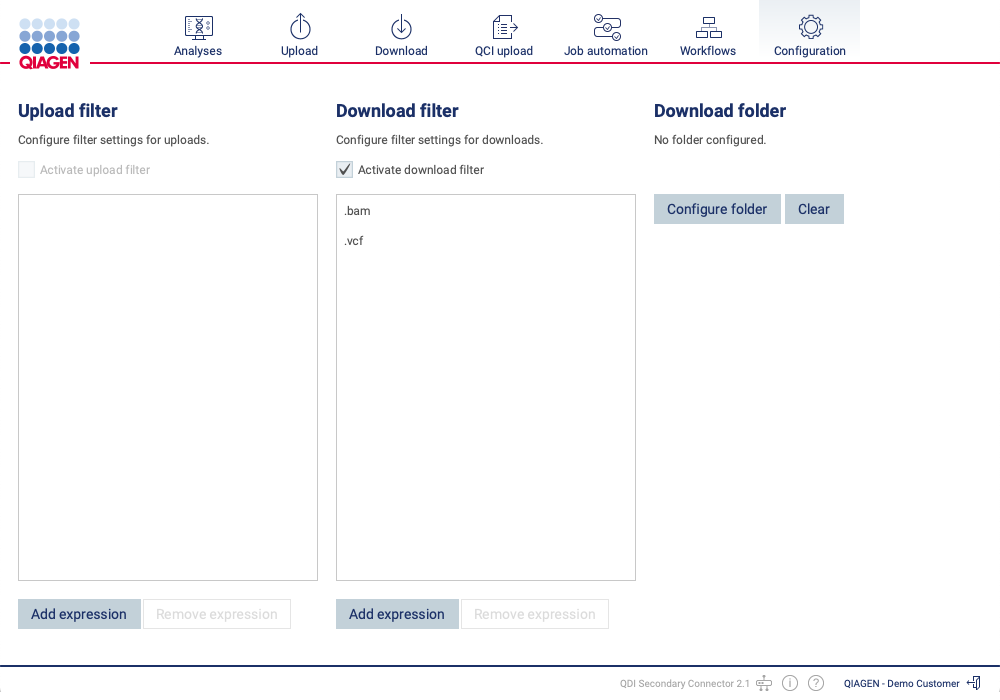Tick the Activate upload filter checkbox
The height and width of the screenshot is (700, 1000).
(27, 170)
